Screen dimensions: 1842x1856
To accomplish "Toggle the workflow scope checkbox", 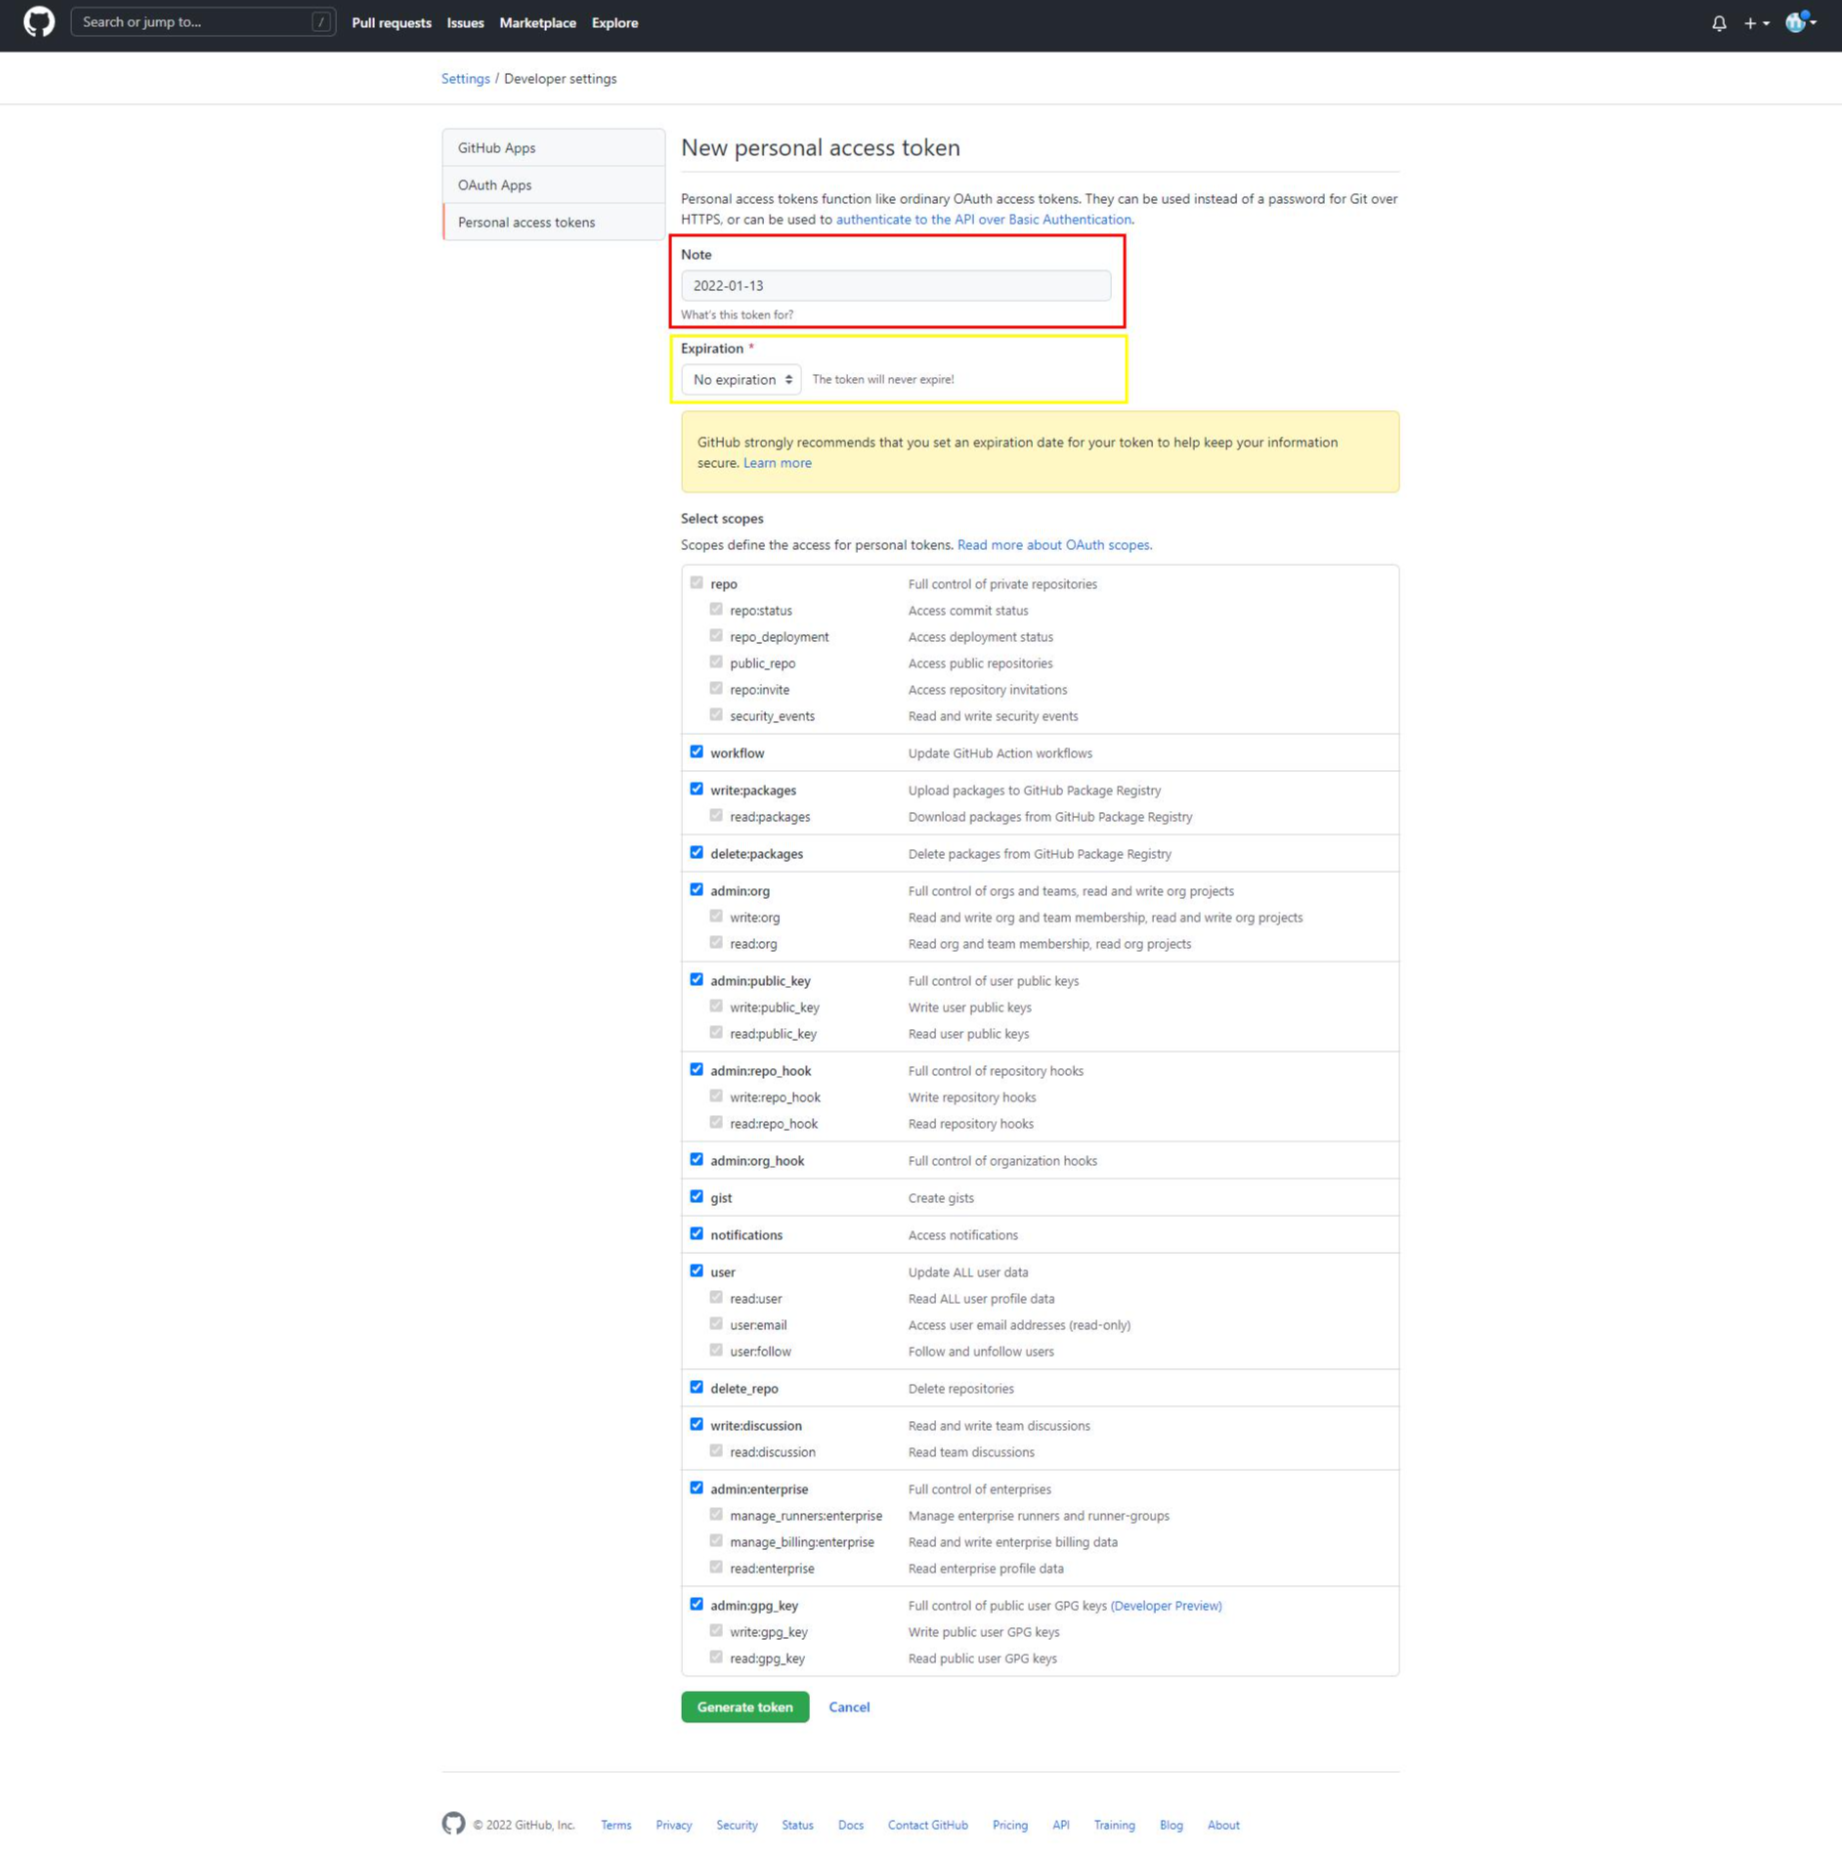I will pyautogui.click(x=696, y=752).
